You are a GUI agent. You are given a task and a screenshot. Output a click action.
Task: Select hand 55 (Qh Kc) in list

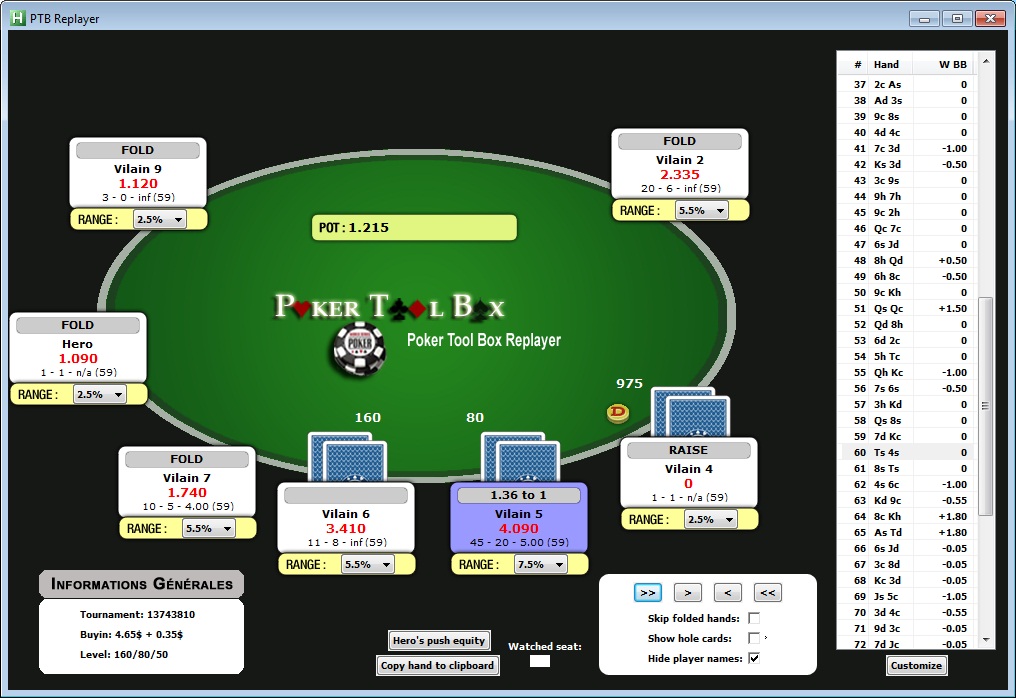point(907,373)
